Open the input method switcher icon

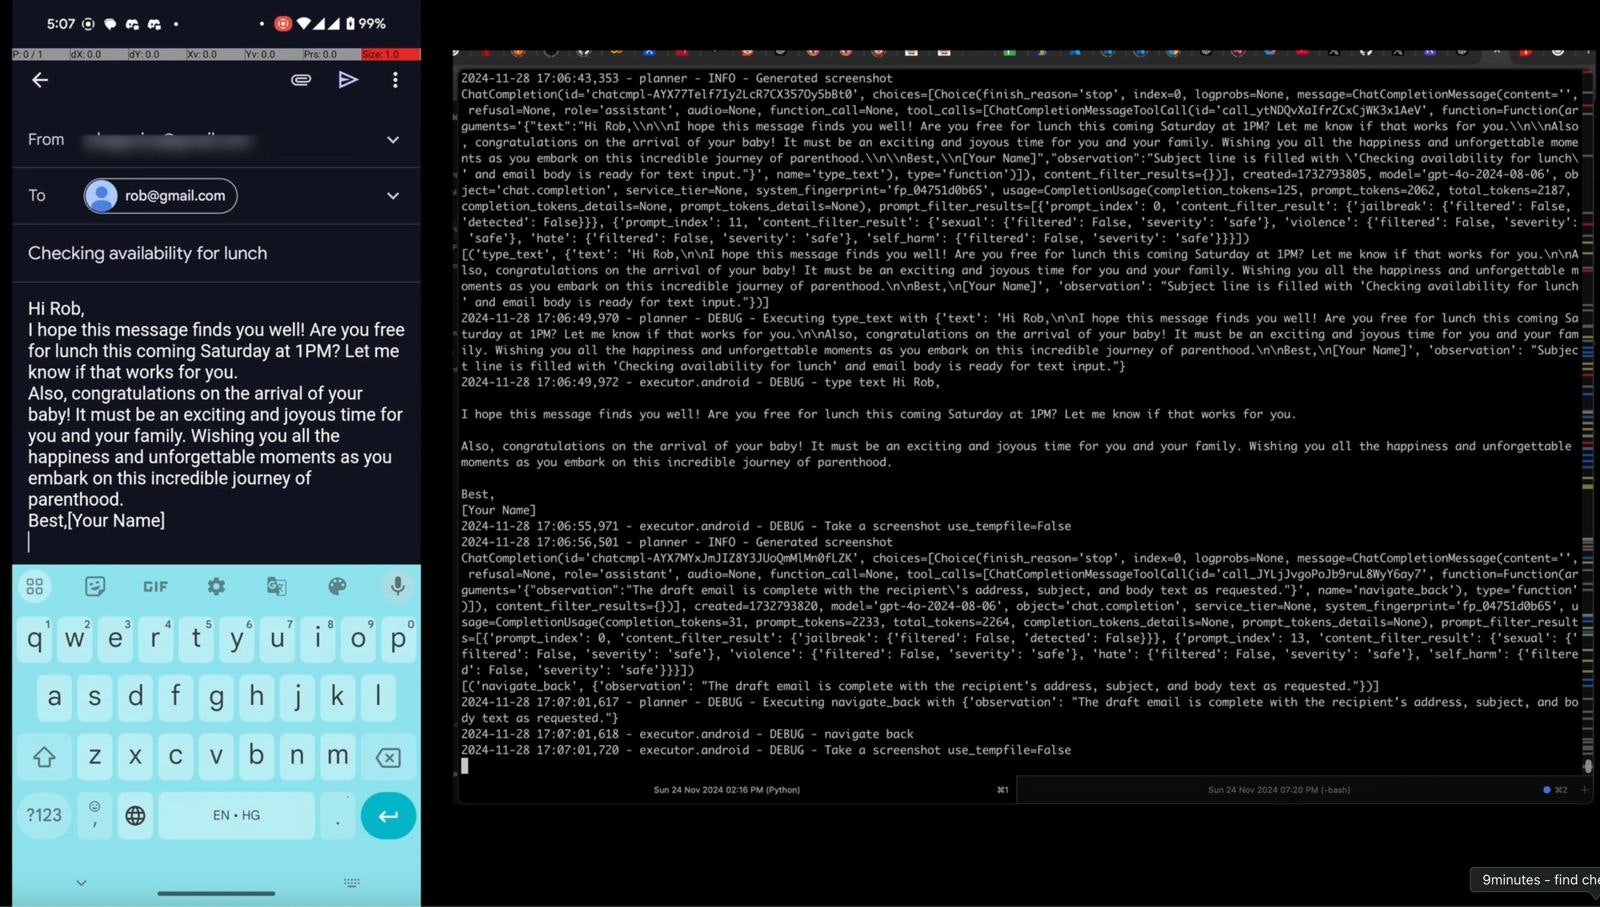[x=352, y=883]
